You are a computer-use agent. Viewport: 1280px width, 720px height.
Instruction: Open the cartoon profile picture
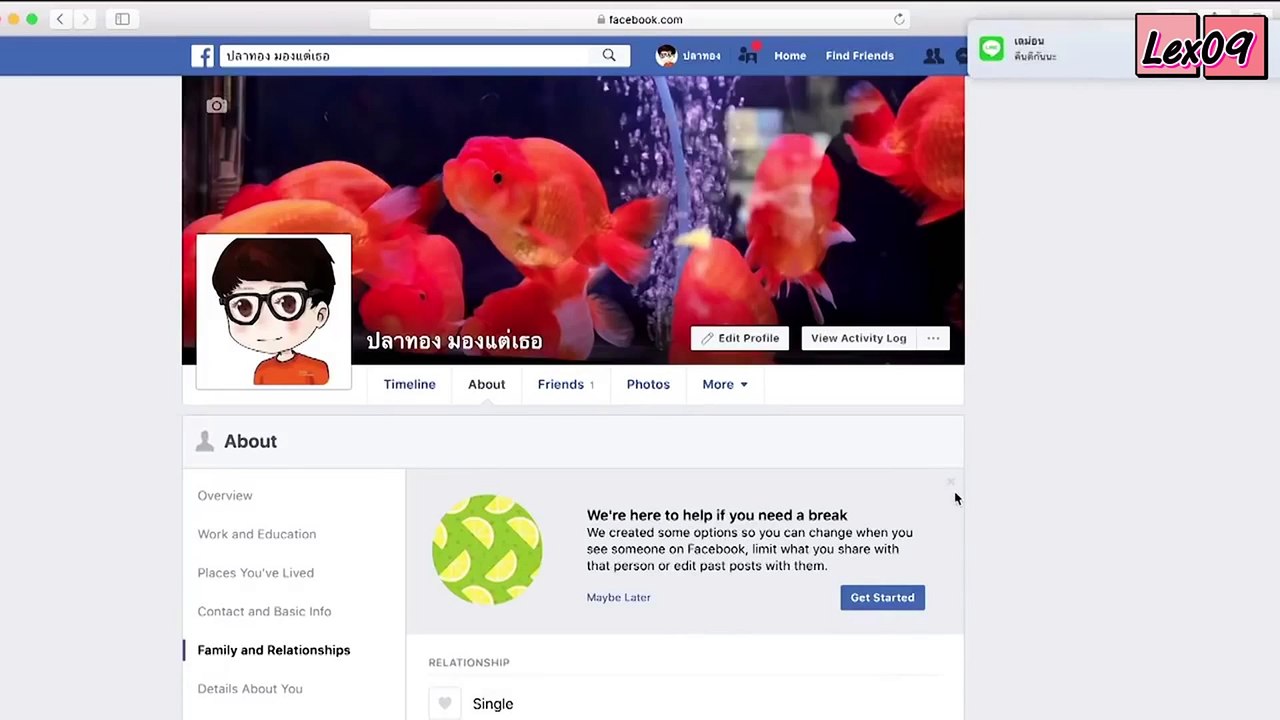pos(274,311)
